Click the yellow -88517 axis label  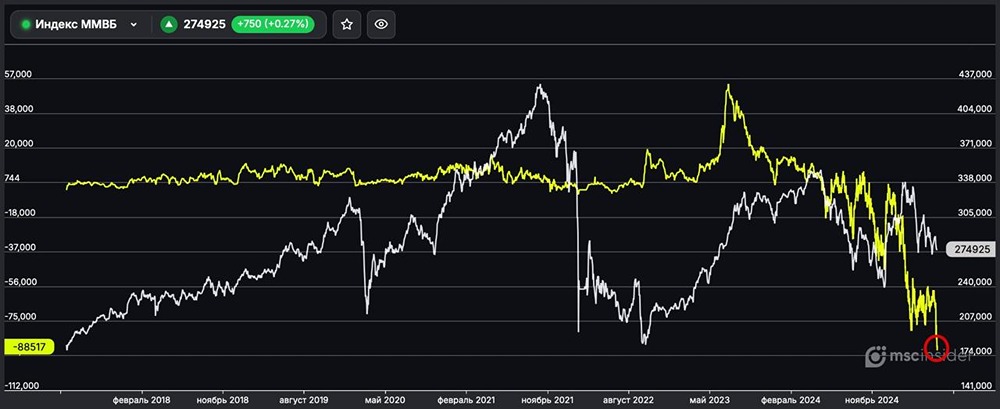click(27, 346)
